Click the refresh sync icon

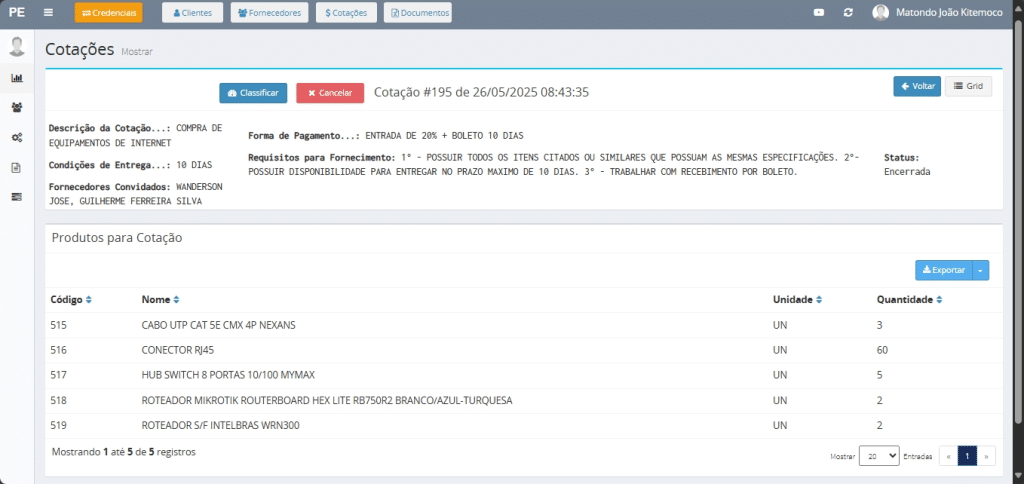(848, 12)
